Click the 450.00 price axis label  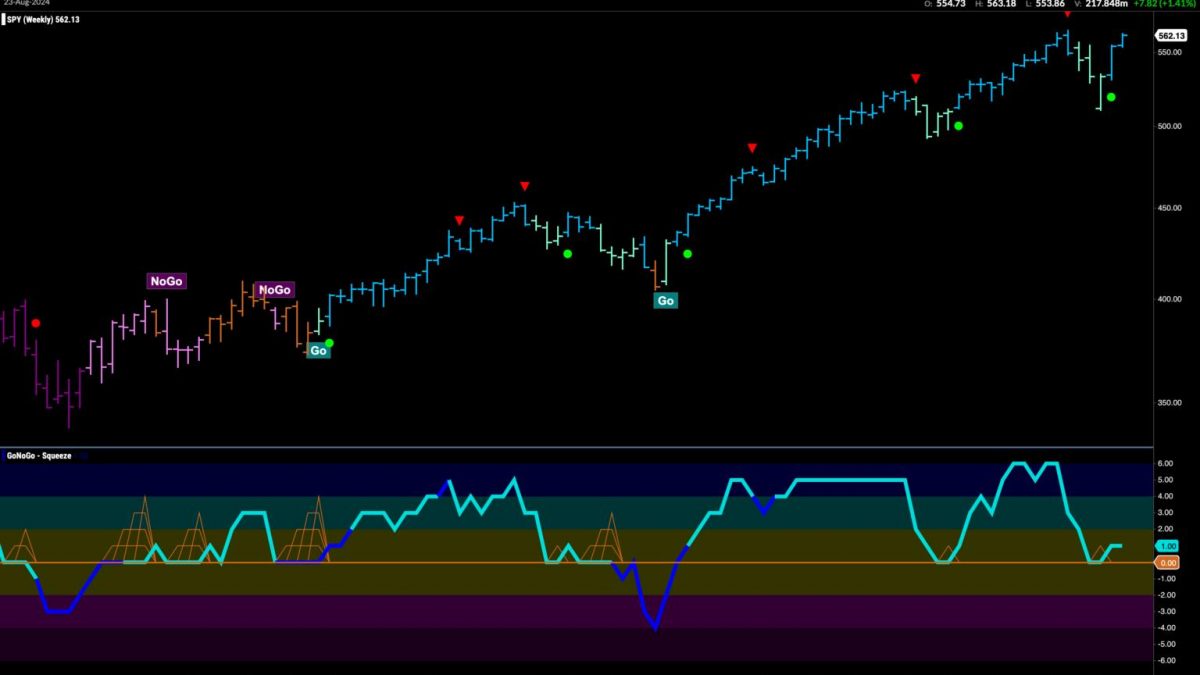pyautogui.click(x=1169, y=209)
